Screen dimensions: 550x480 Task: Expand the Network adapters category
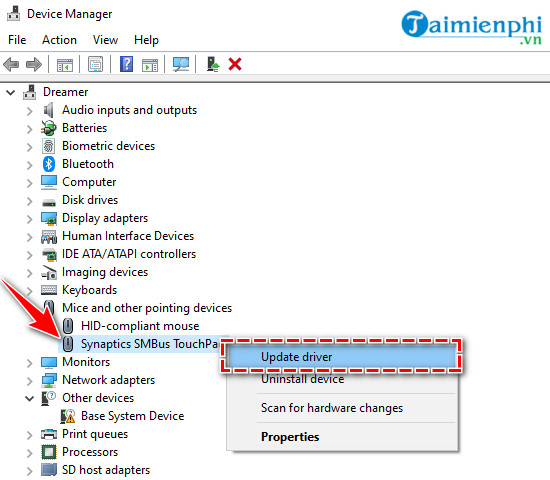pos(29,381)
